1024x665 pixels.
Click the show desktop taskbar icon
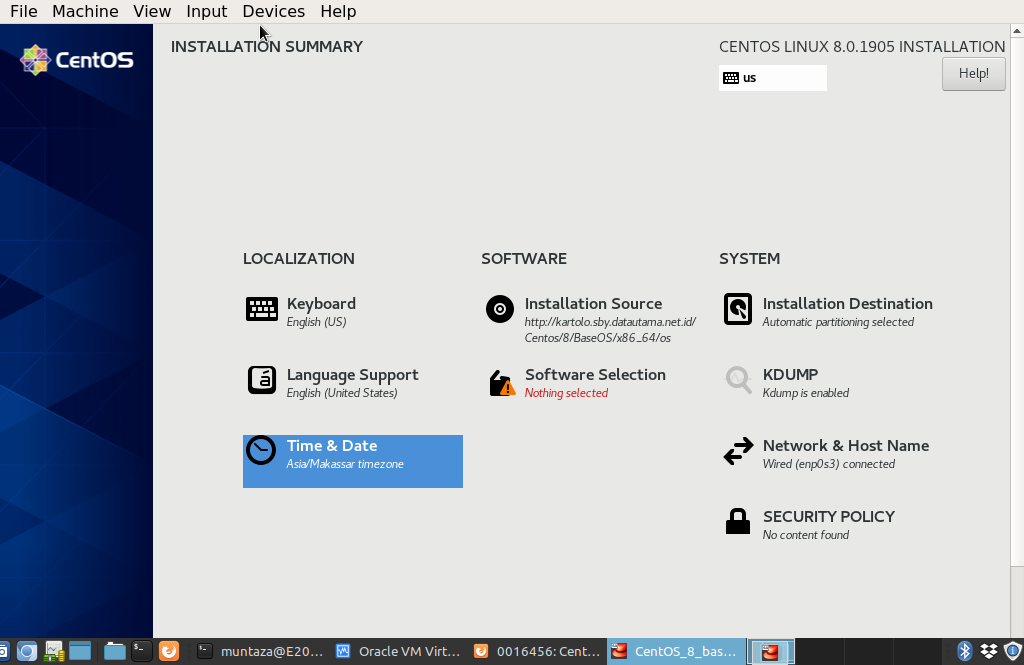click(80, 651)
